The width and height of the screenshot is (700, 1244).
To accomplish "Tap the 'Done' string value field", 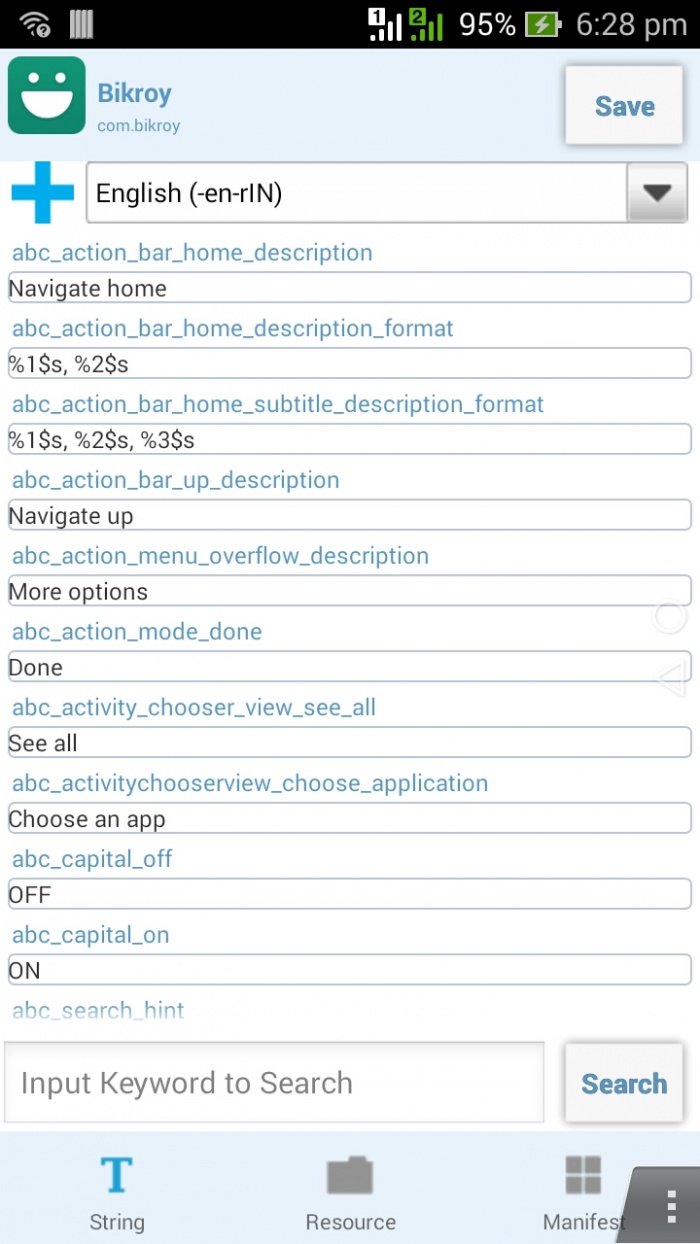I will click(349, 667).
